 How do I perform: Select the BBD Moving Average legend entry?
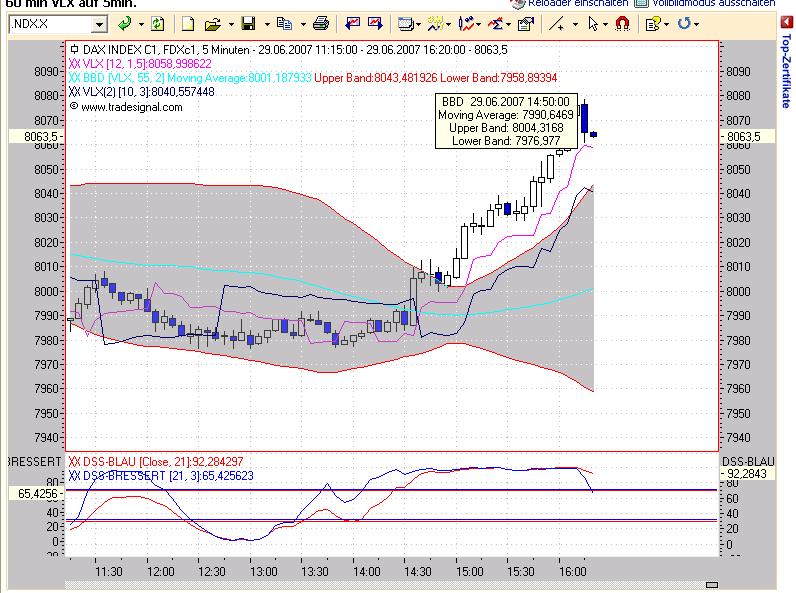pos(190,78)
